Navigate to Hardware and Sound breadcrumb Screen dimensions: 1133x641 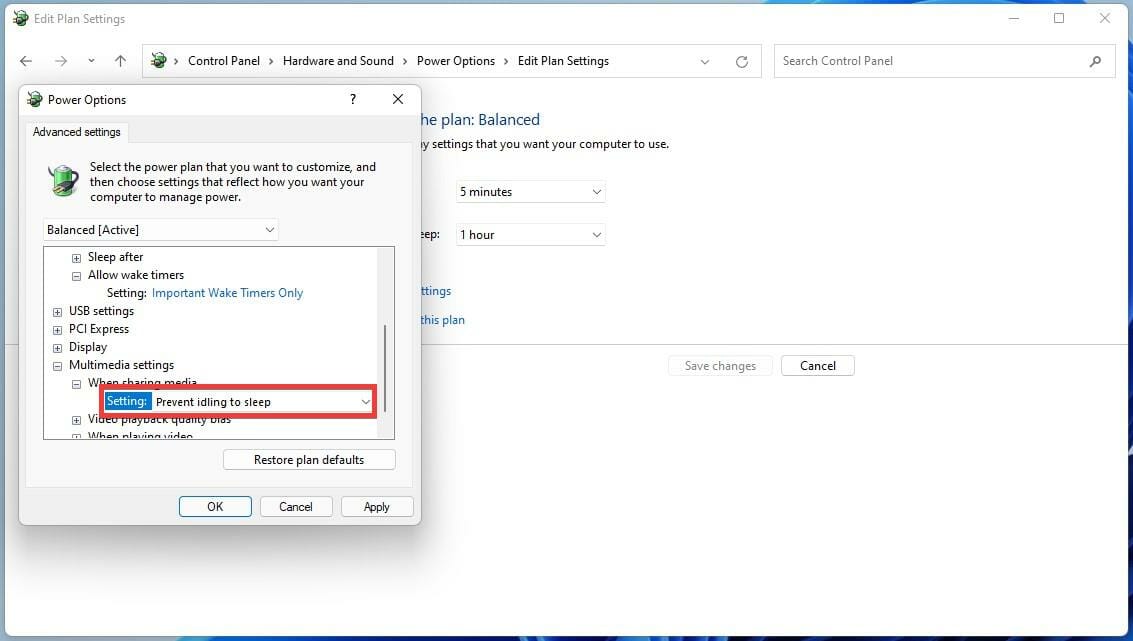click(x=338, y=60)
